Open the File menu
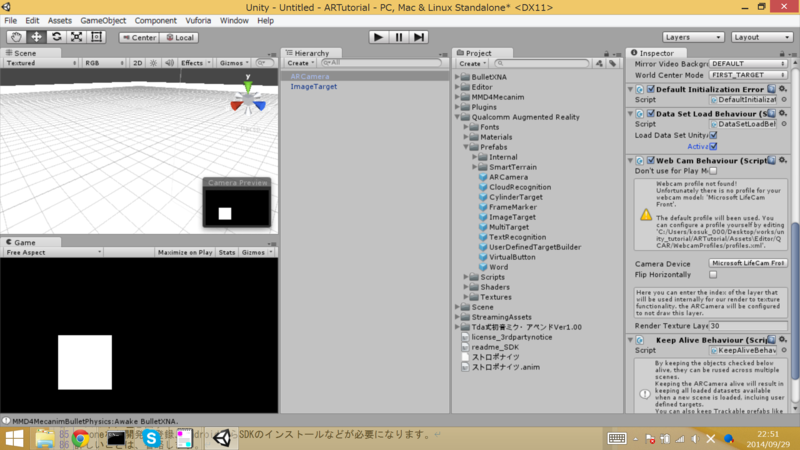This screenshot has width=800, height=450. point(10,20)
